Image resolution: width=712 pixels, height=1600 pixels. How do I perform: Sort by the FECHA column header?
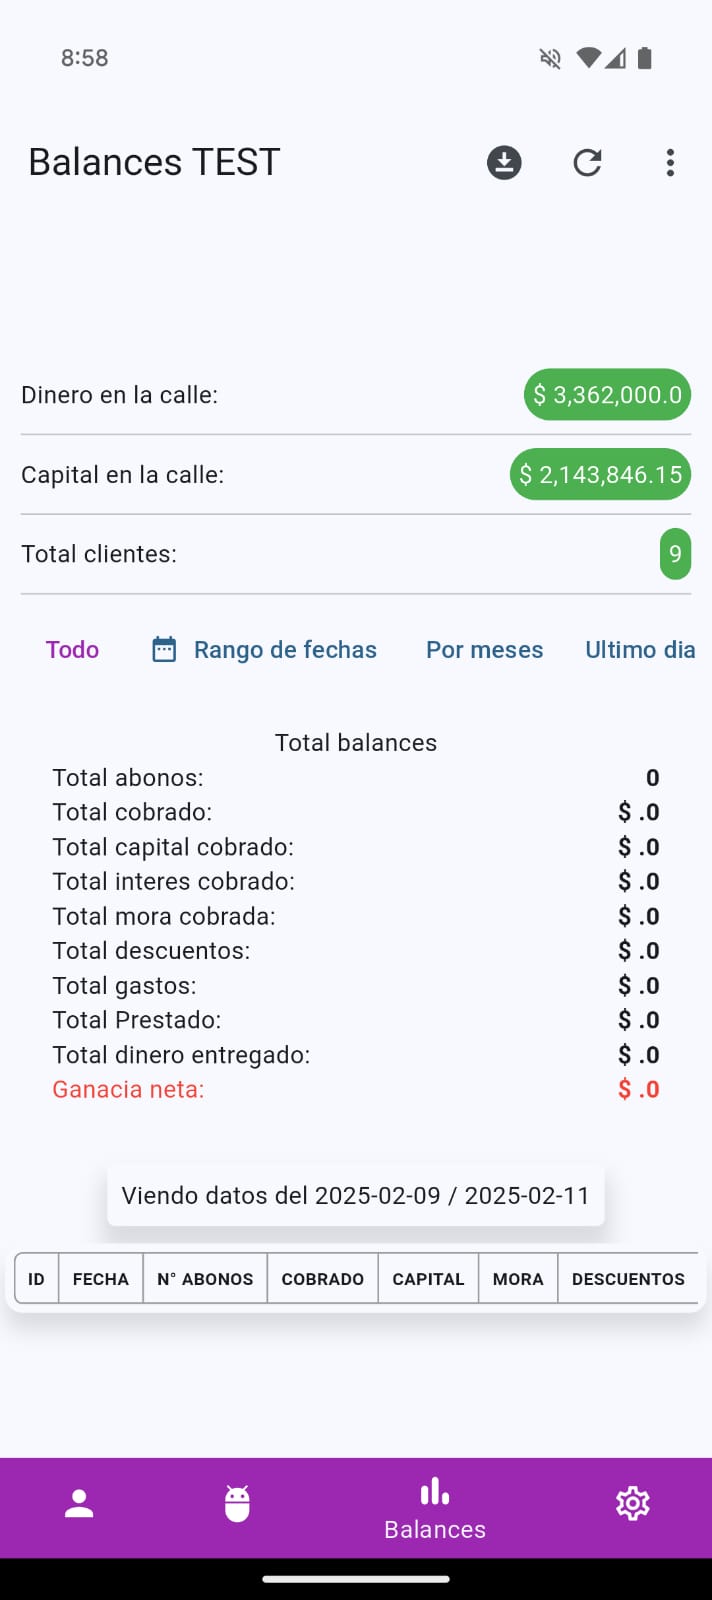pos(101,1279)
